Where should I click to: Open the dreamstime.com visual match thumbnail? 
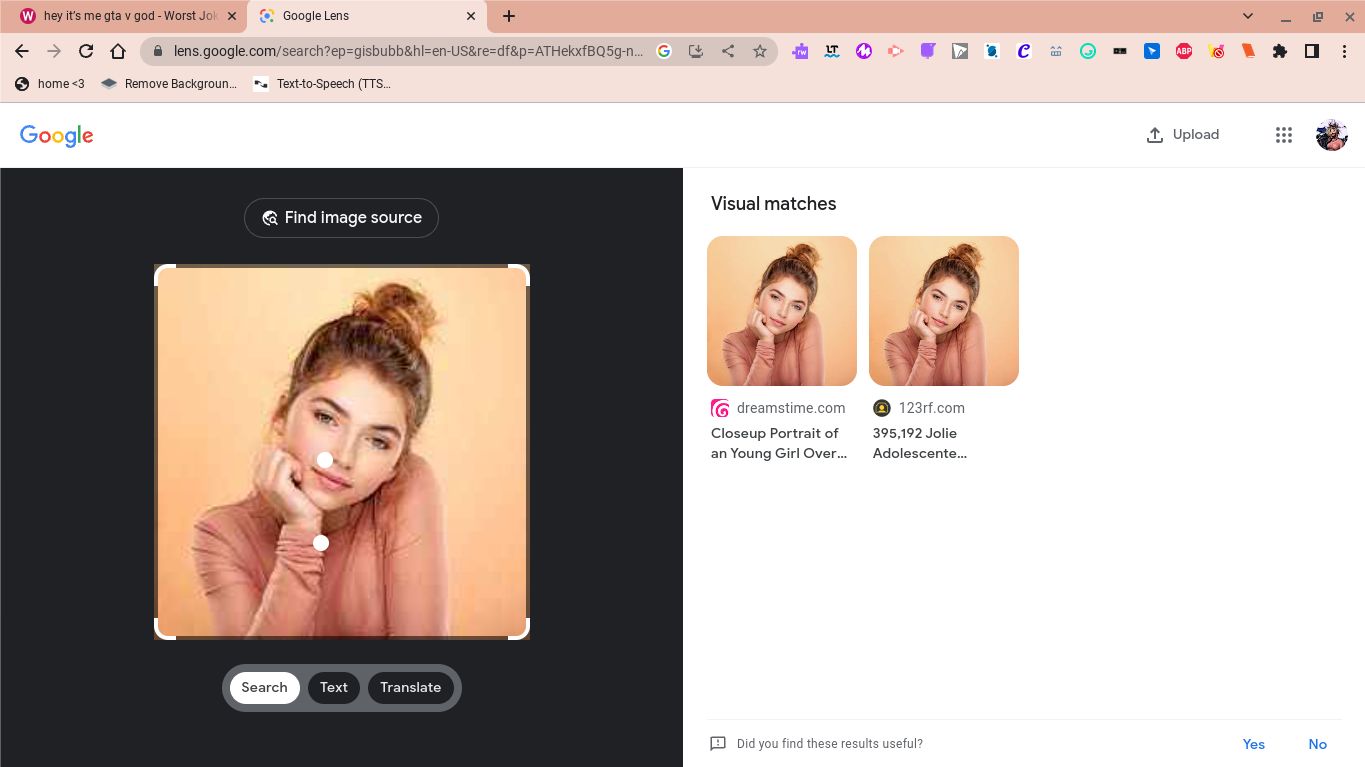point(781,311)
